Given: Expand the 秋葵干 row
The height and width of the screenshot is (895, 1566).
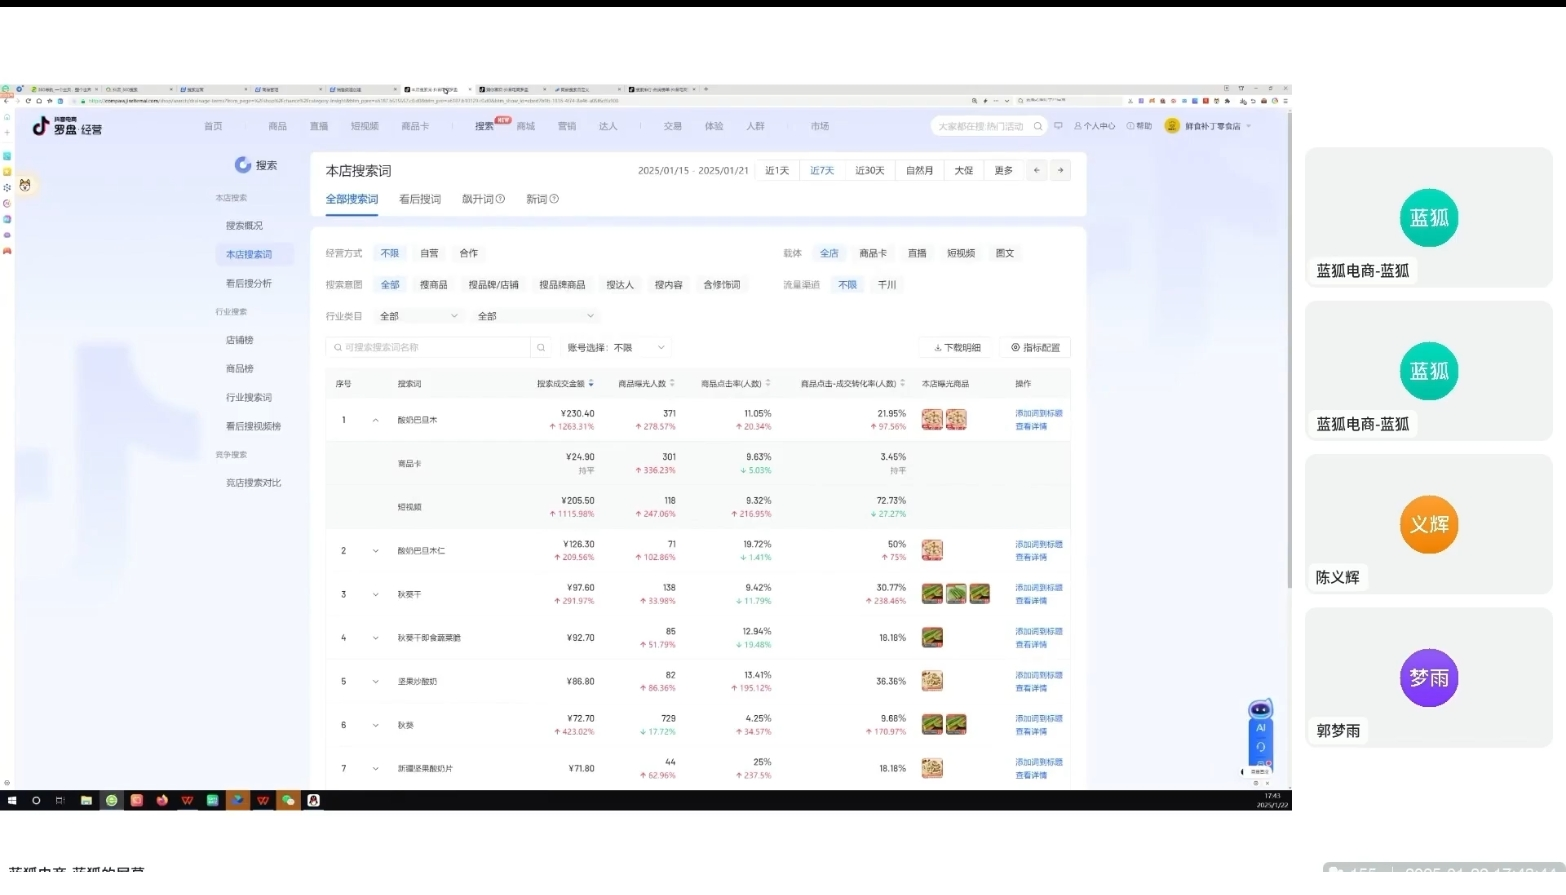Looking at the screenshot, I should coord(376,595).
